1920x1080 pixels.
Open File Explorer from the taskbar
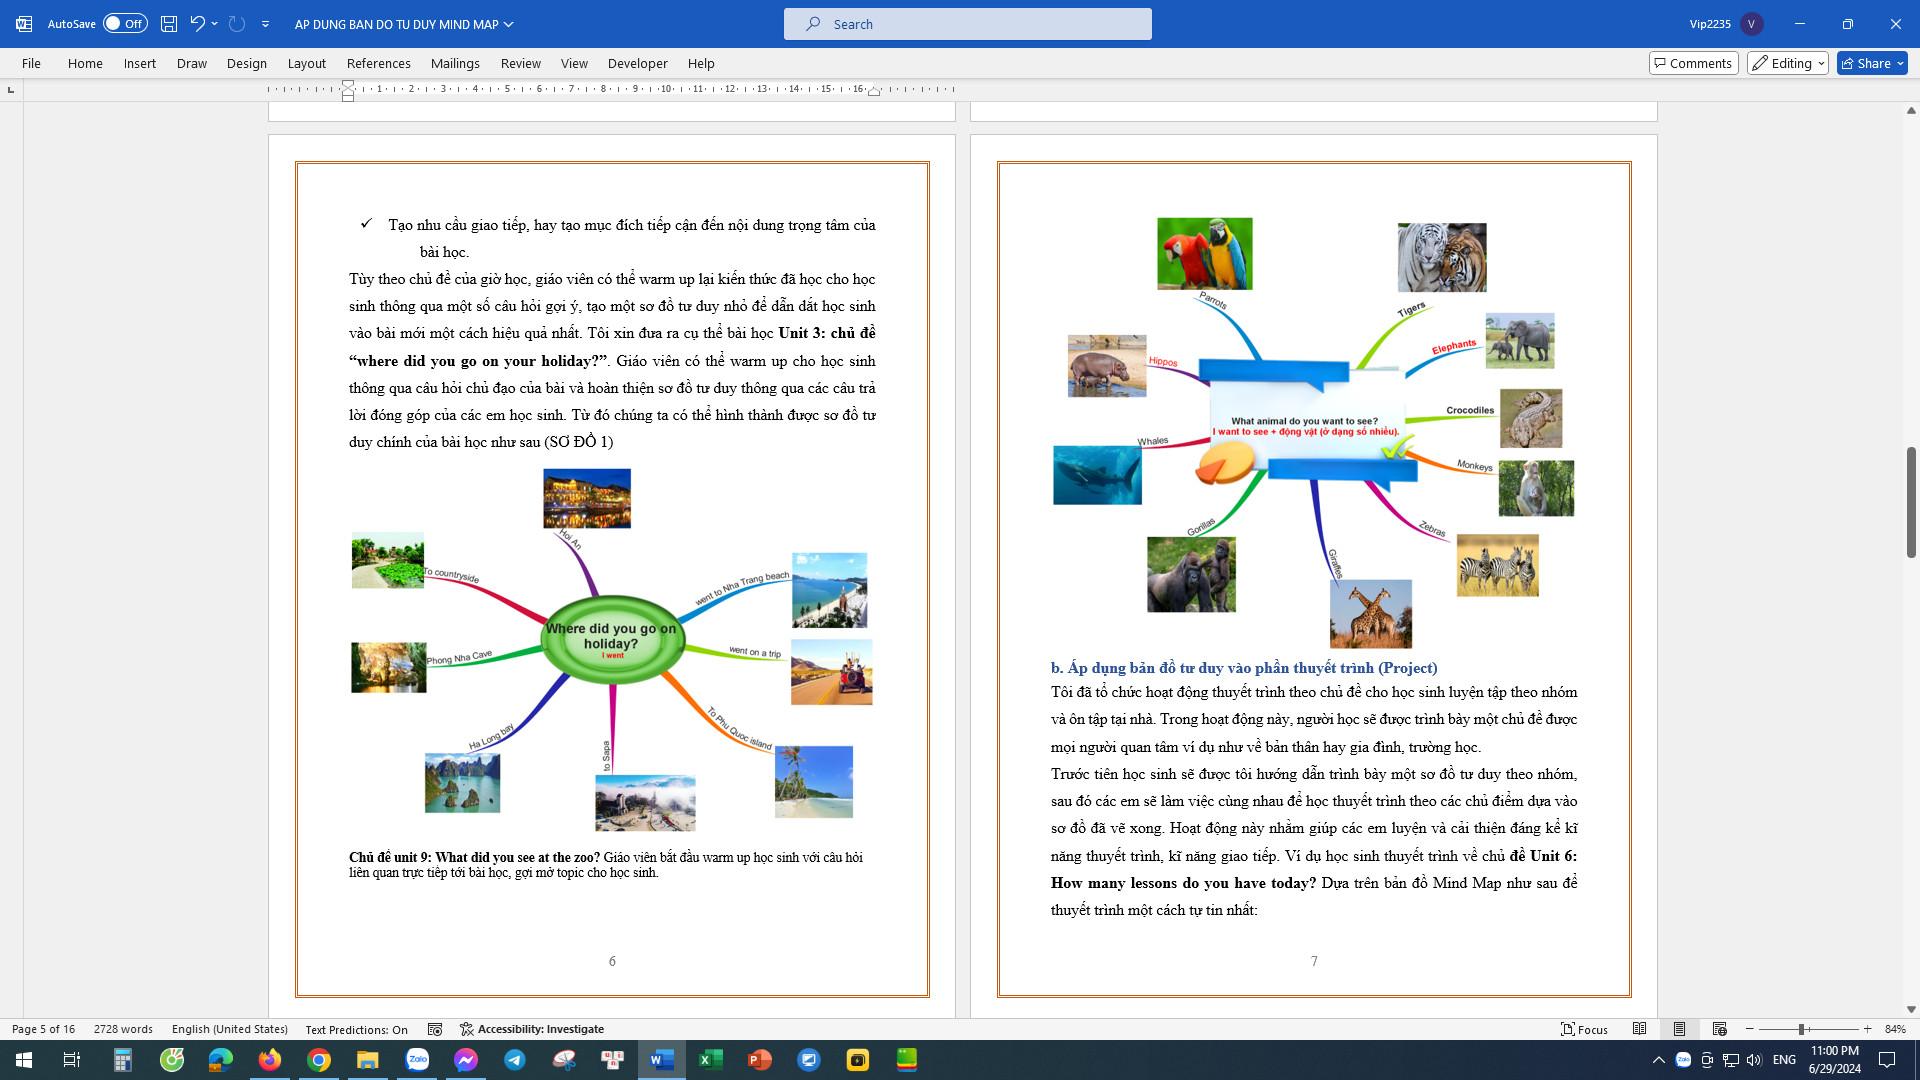pyautogui.click(x=368, y=1060)
